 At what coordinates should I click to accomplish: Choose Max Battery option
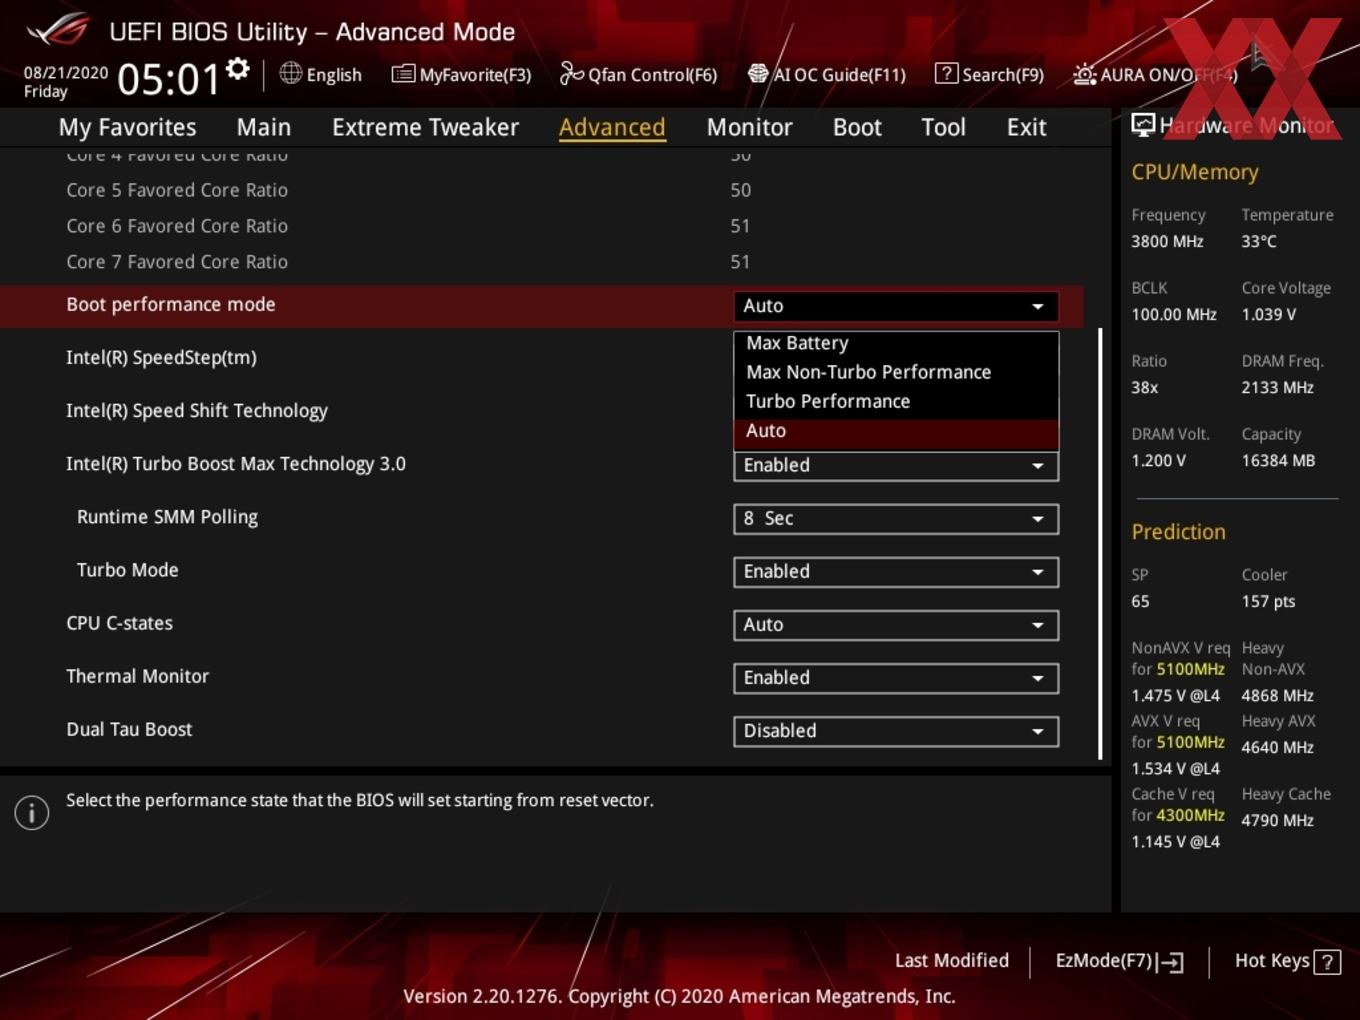tap(896, 343)
